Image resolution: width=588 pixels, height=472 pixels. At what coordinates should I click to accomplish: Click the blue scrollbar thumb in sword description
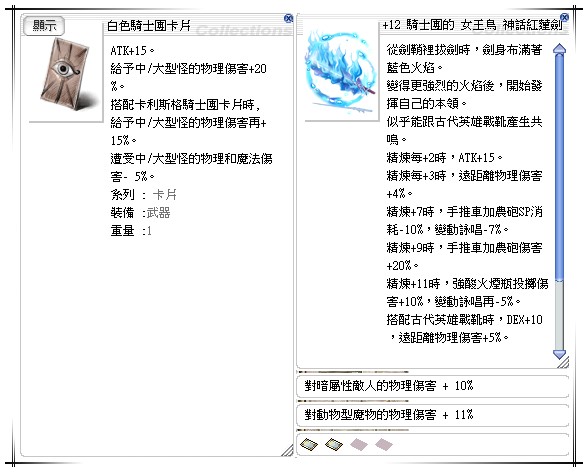[559, 167]
